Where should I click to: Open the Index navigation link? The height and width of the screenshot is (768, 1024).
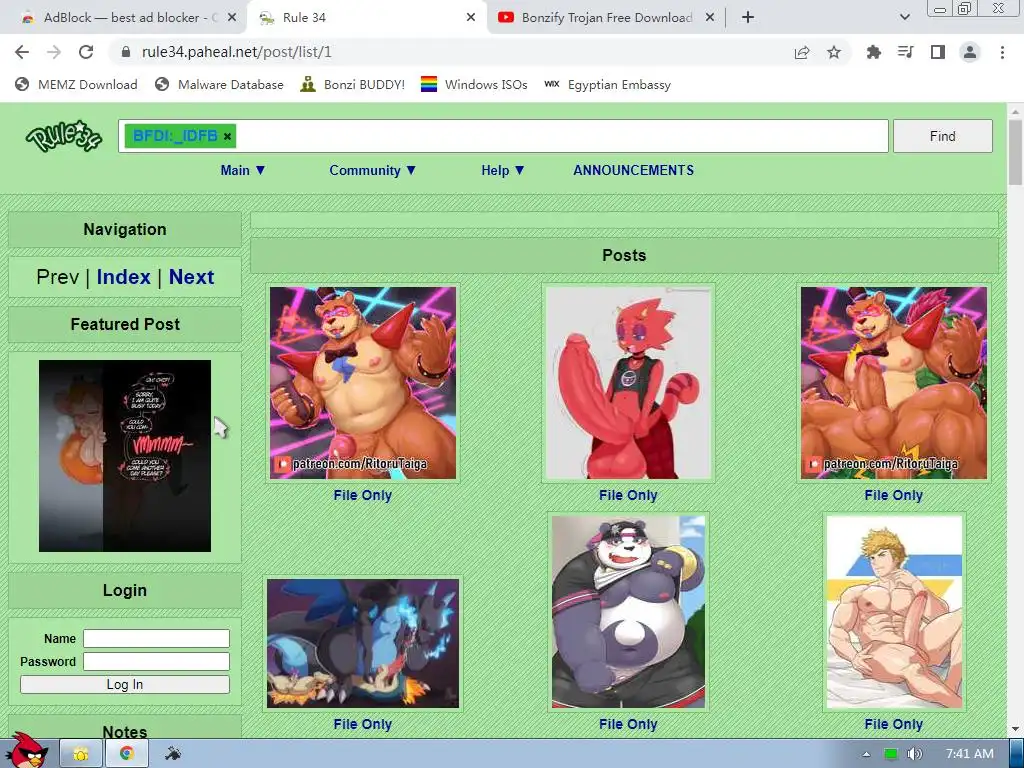123,277
